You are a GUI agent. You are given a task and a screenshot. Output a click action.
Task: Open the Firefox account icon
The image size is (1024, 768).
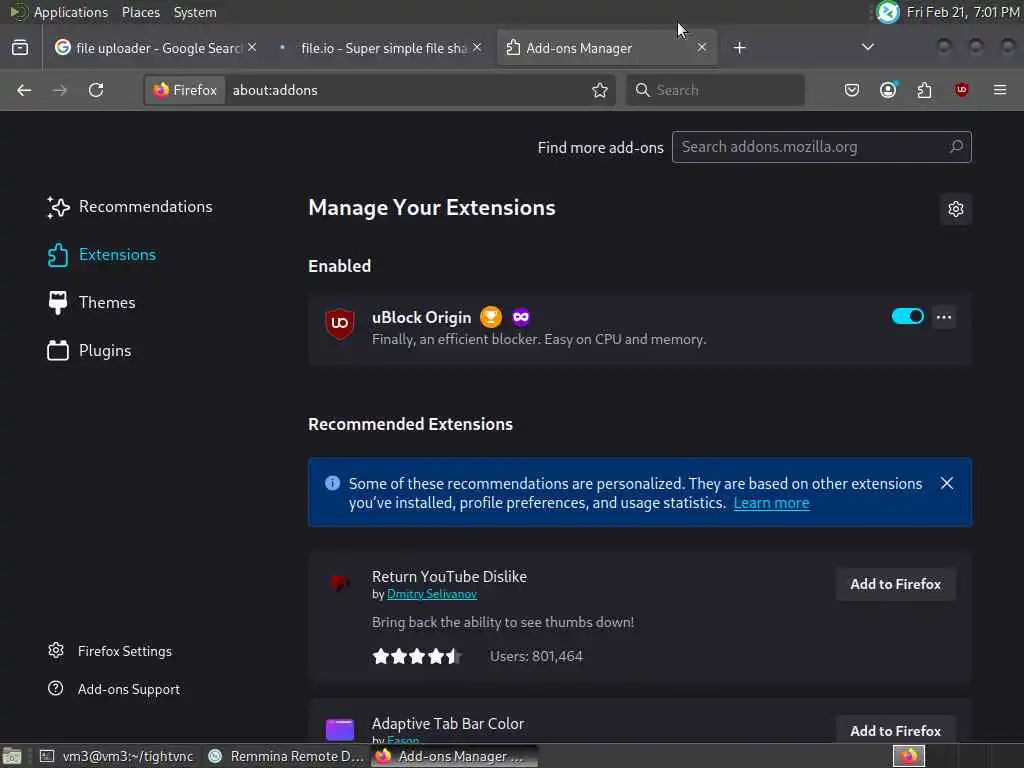(888, 90)
